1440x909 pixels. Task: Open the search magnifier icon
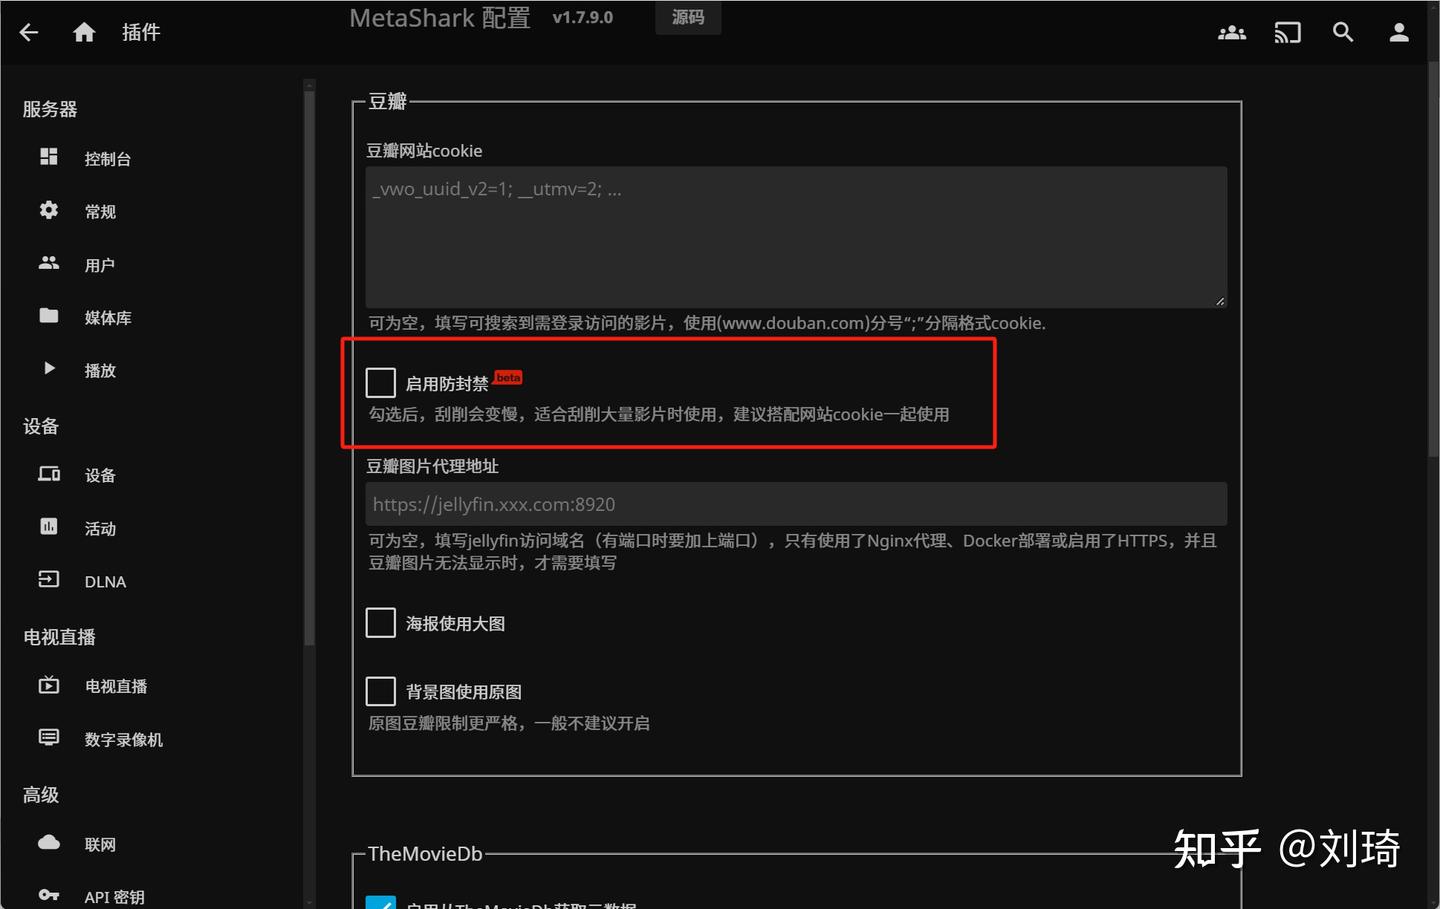pyautogui.click(x=1343, y=32)
